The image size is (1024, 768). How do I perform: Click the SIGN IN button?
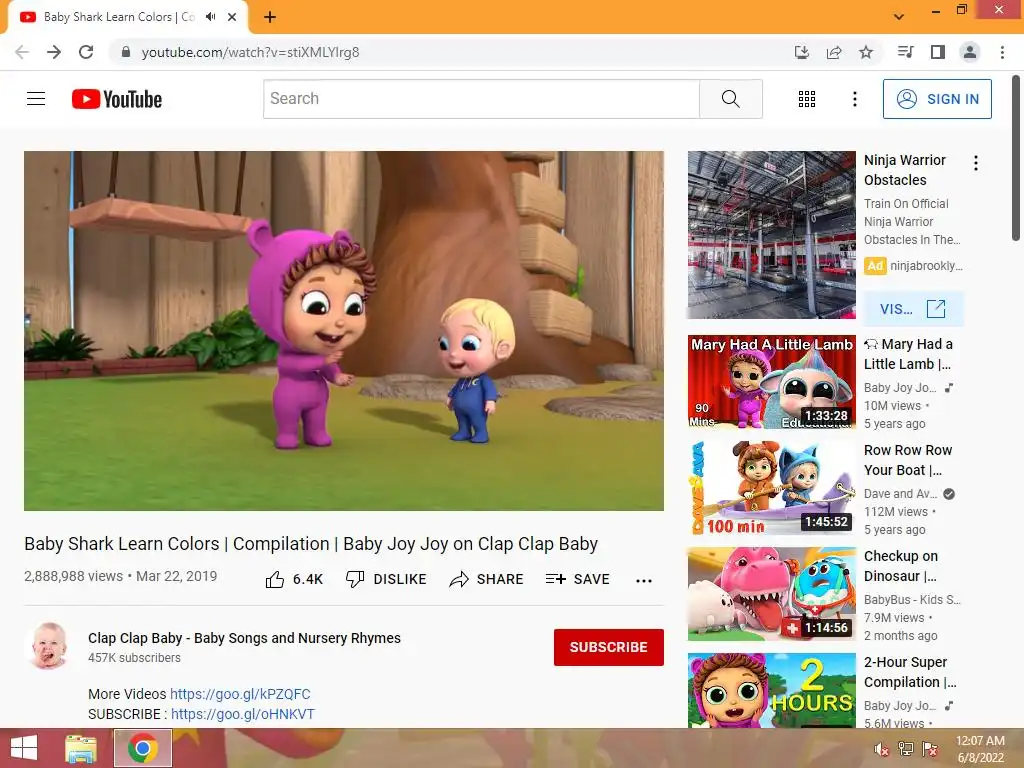click(x=937, y=99)
